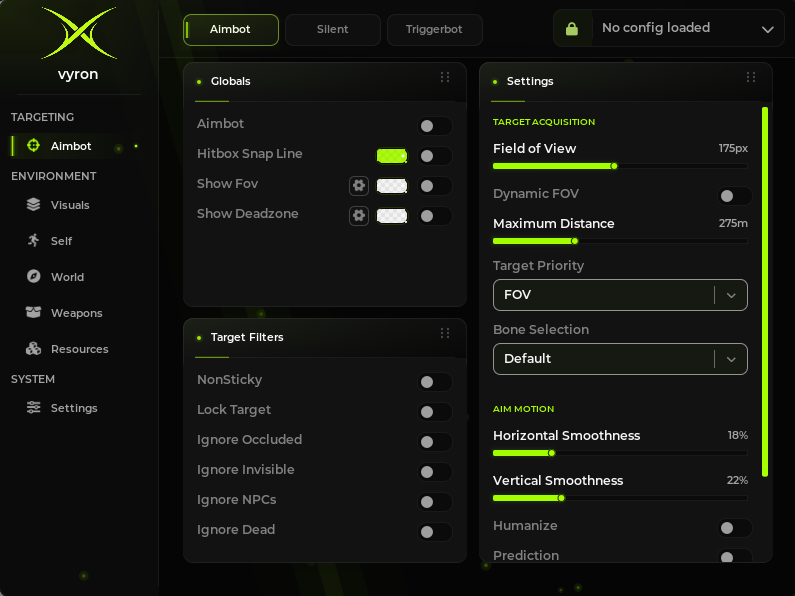The height and width of the screenshot is (596, 795).
Task: Click the Globals panel drag handle
Action: (x=445, y=77)
